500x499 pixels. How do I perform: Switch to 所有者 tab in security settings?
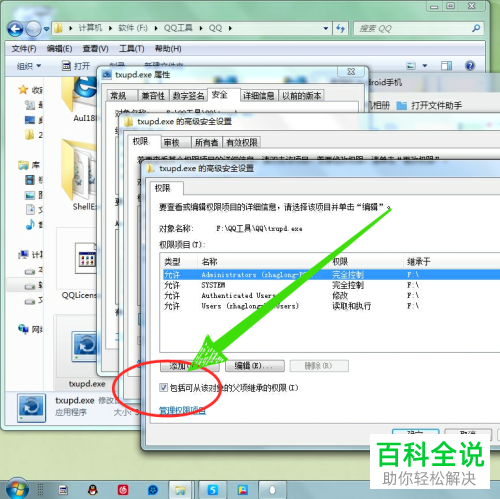pos(206,143)
